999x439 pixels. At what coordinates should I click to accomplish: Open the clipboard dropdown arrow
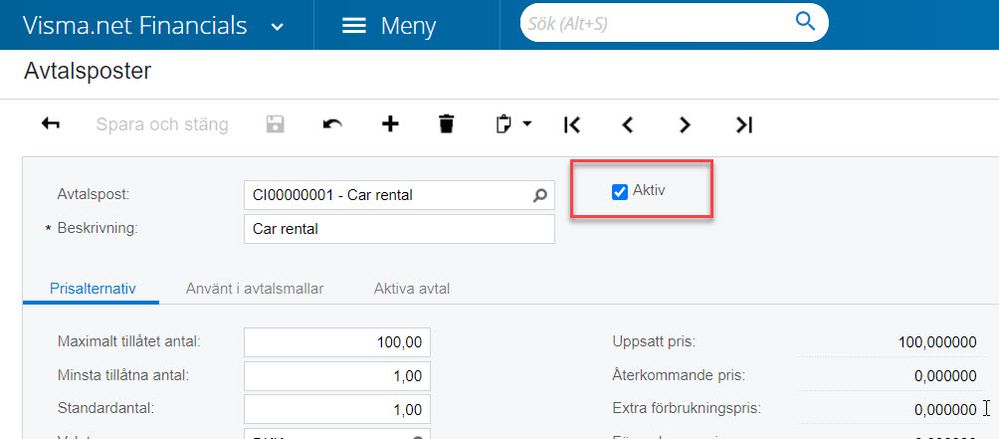(527, 124)
